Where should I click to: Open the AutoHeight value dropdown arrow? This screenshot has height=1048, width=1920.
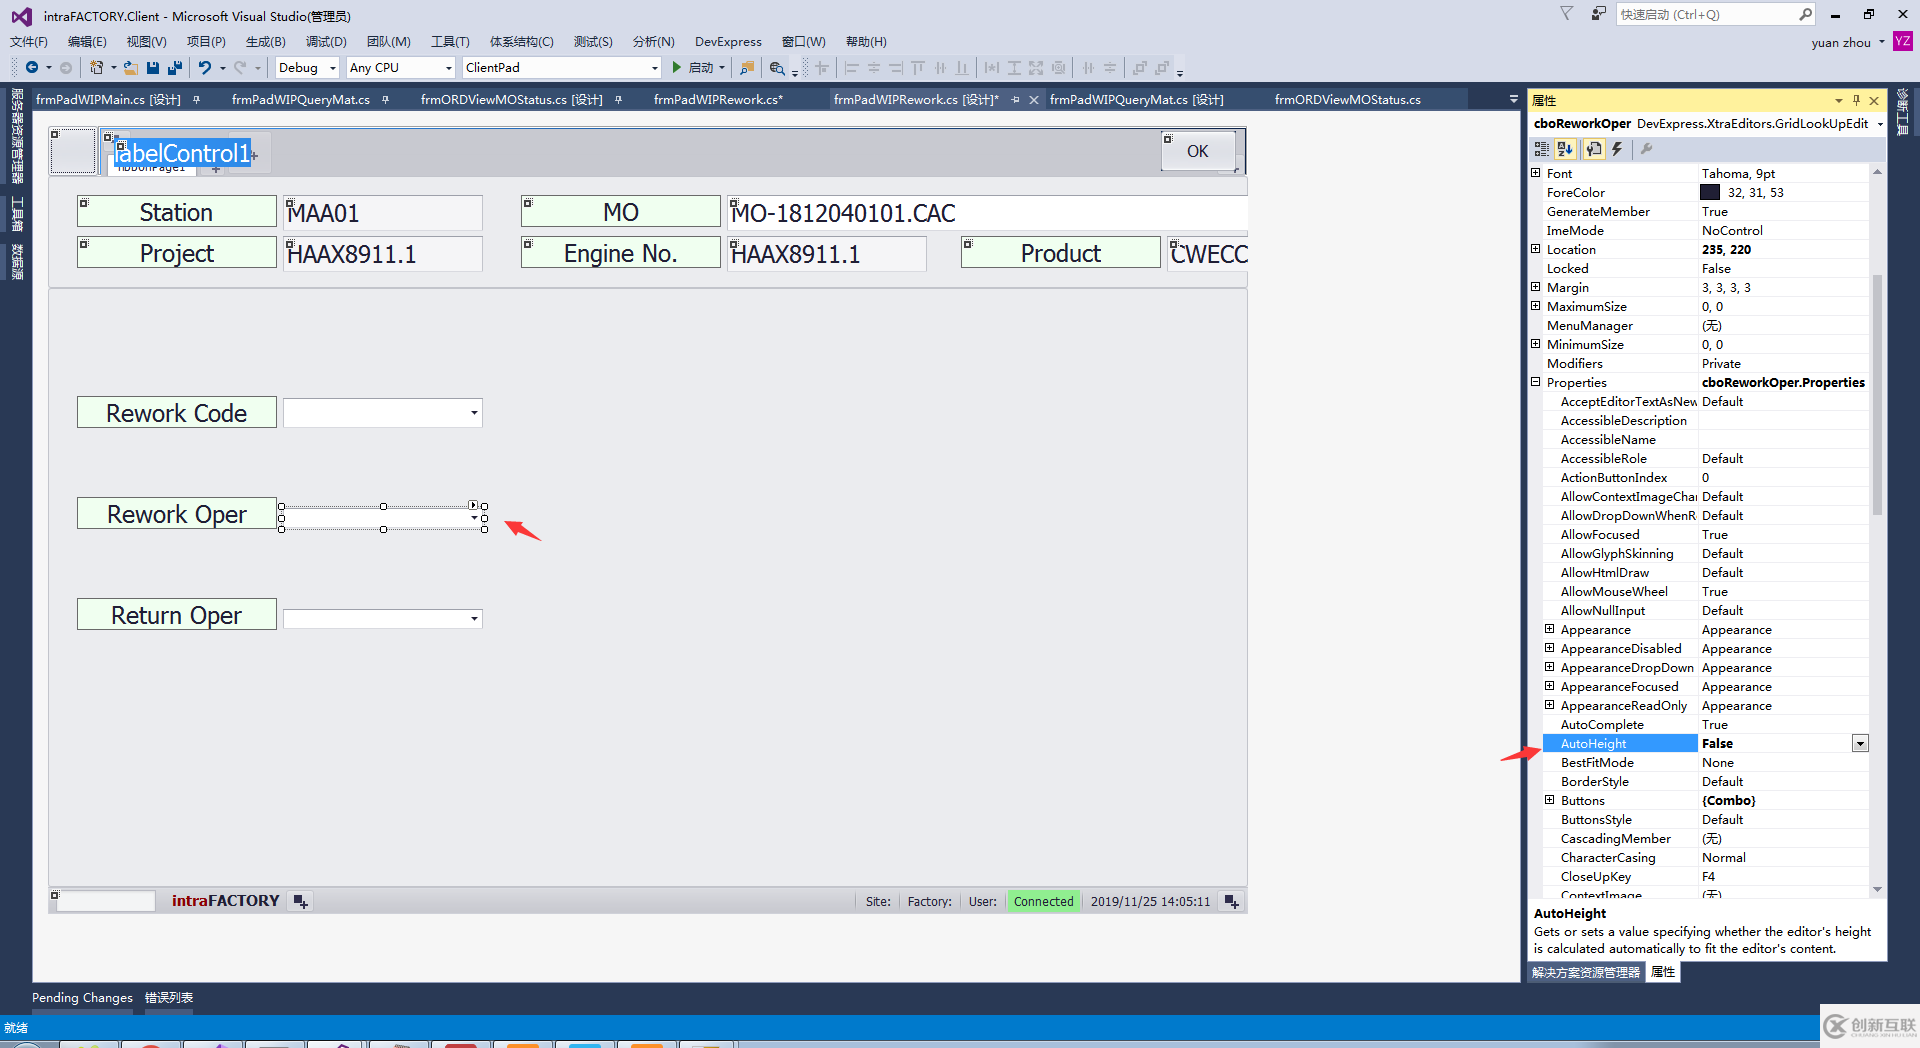1860,743
